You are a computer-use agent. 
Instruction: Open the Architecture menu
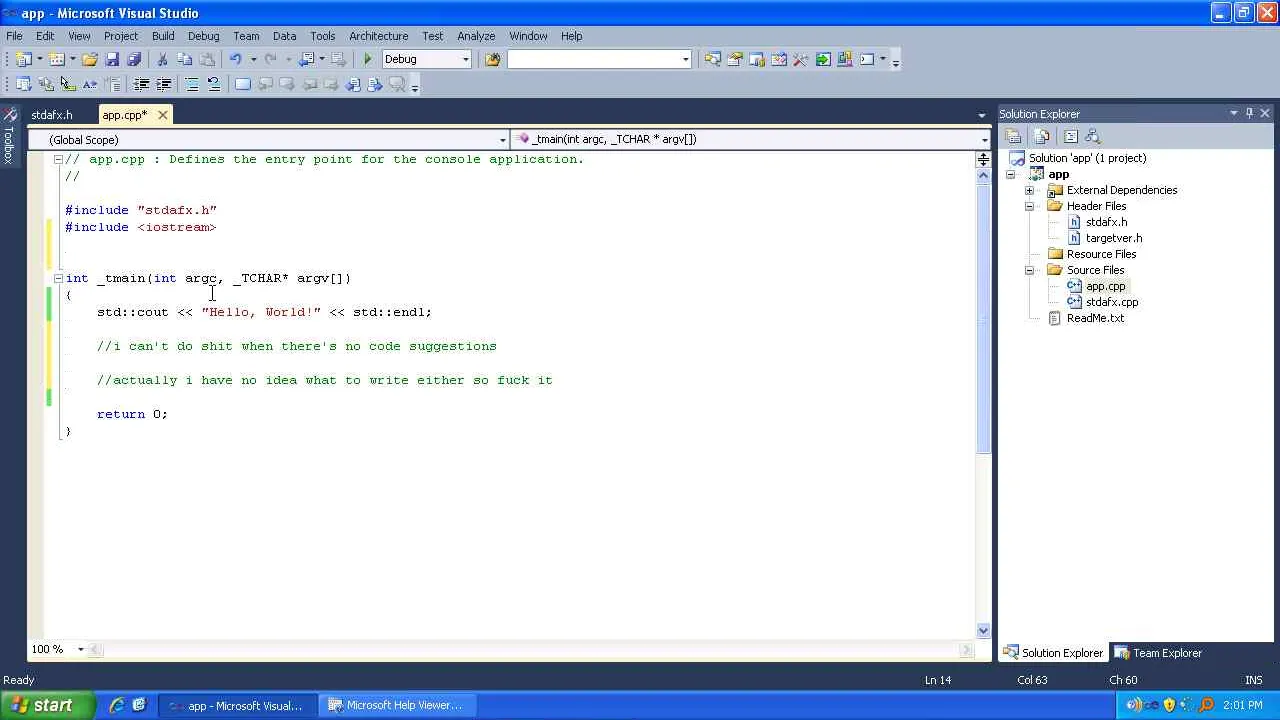tap(378, 36)
